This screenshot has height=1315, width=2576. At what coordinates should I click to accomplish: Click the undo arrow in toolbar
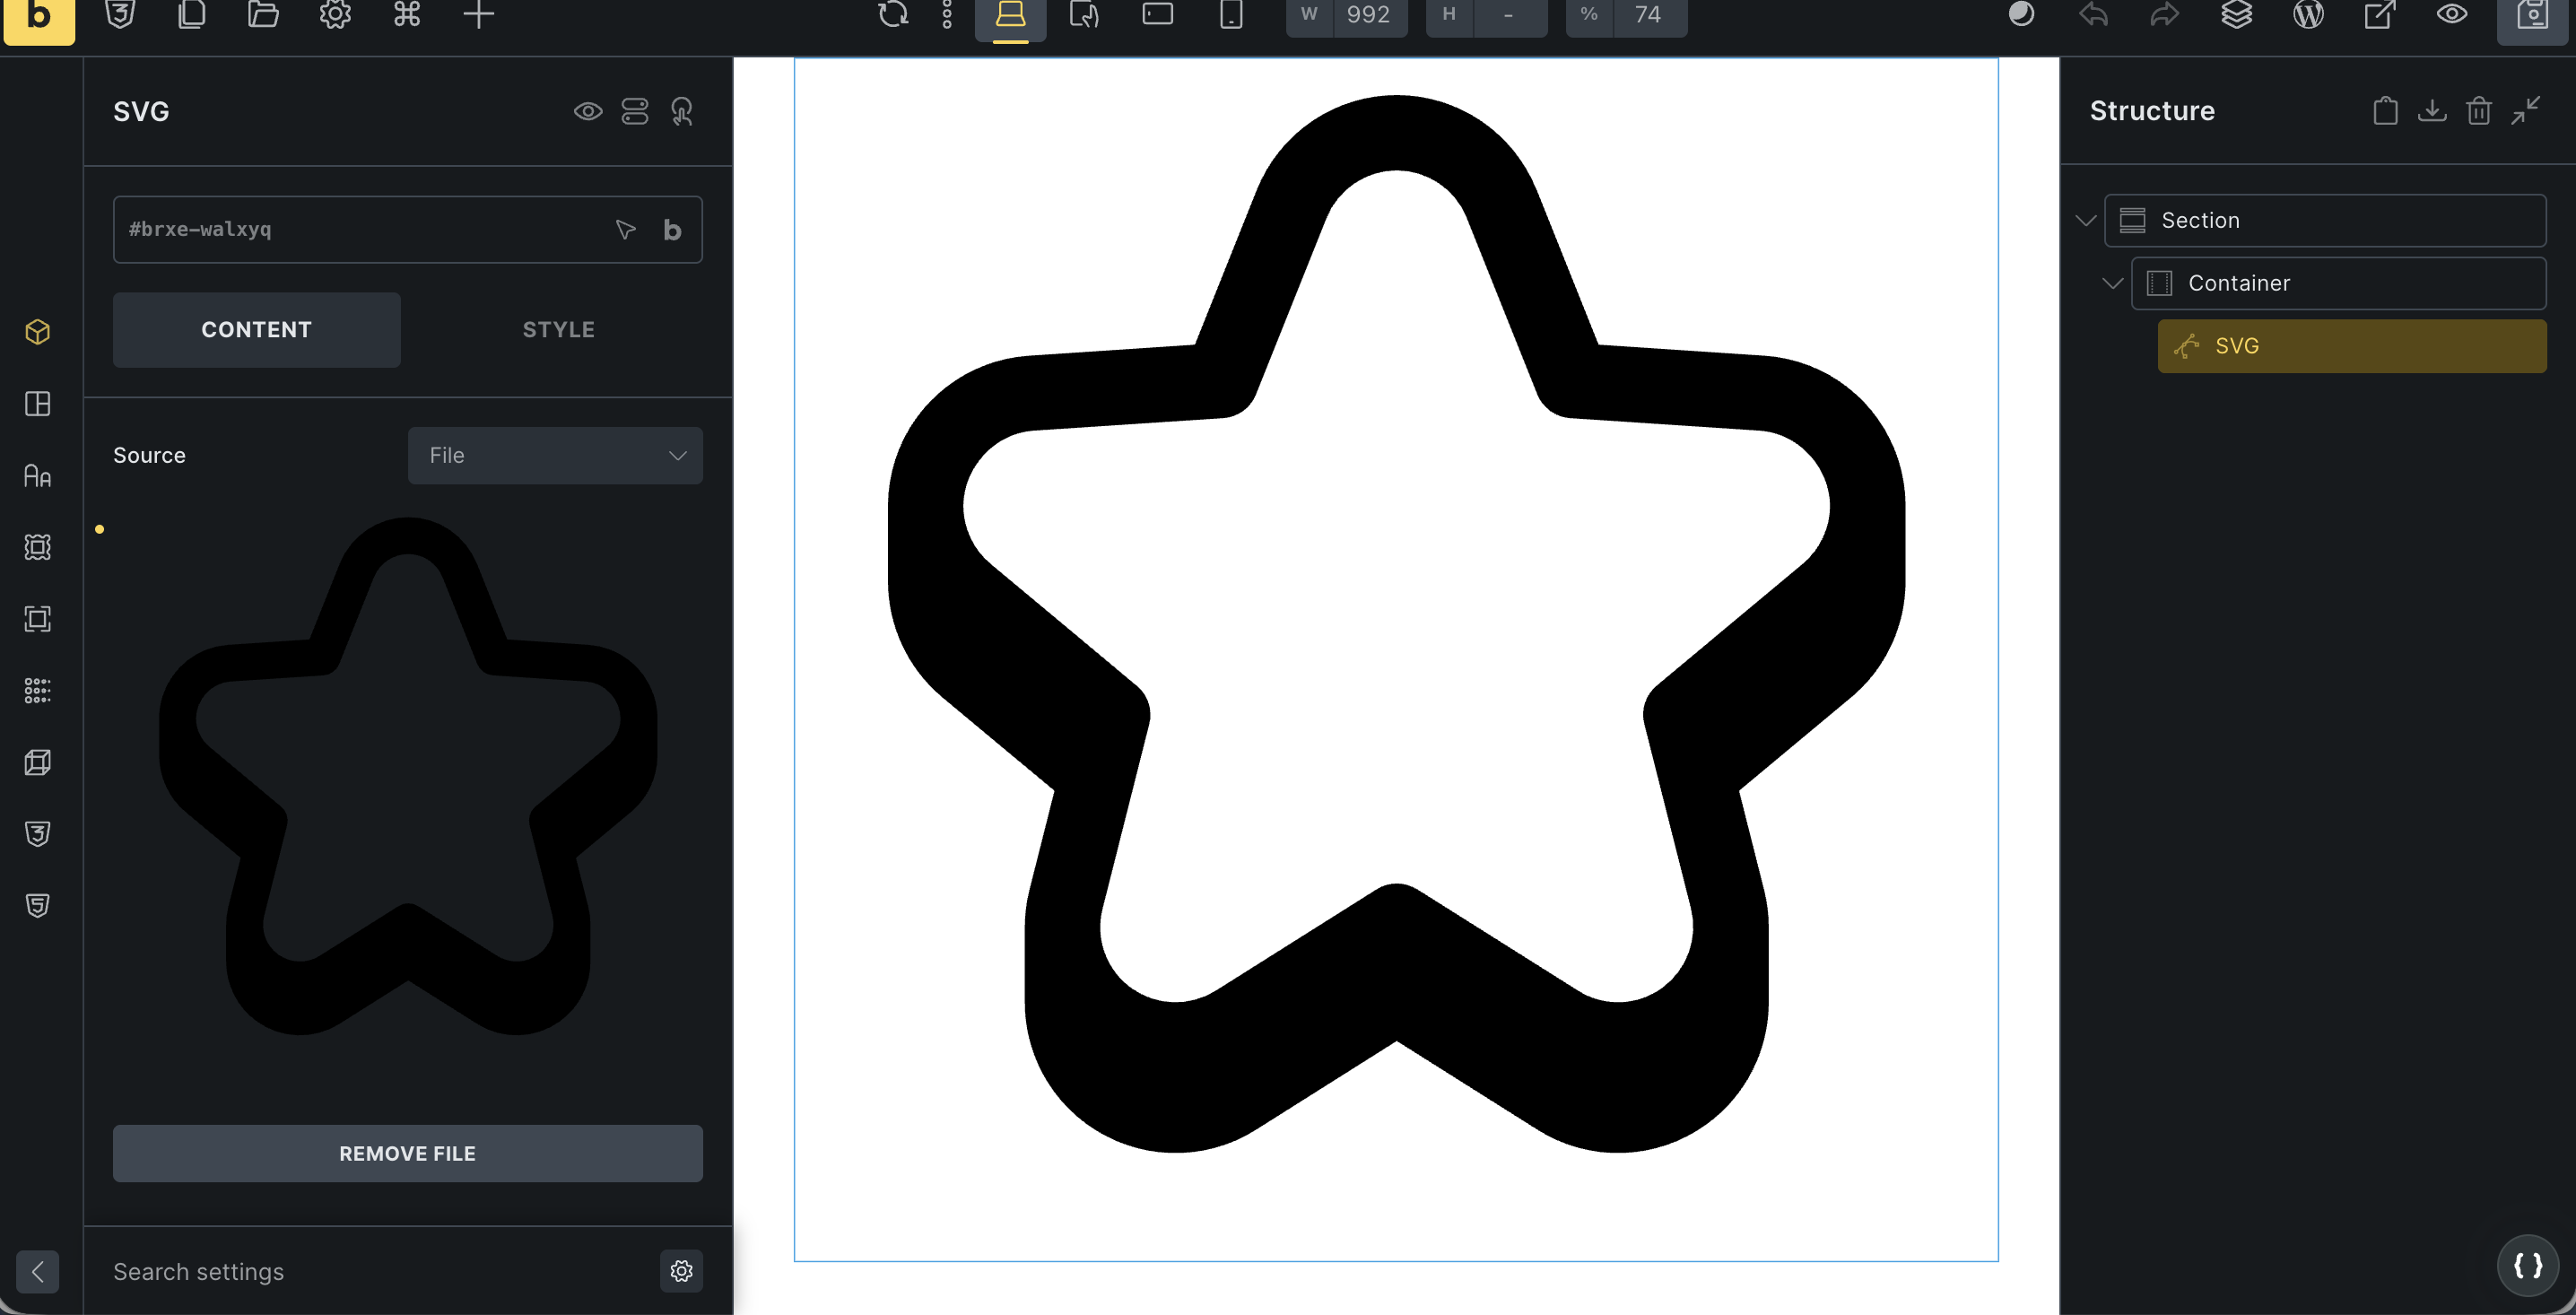[2093, 14]
